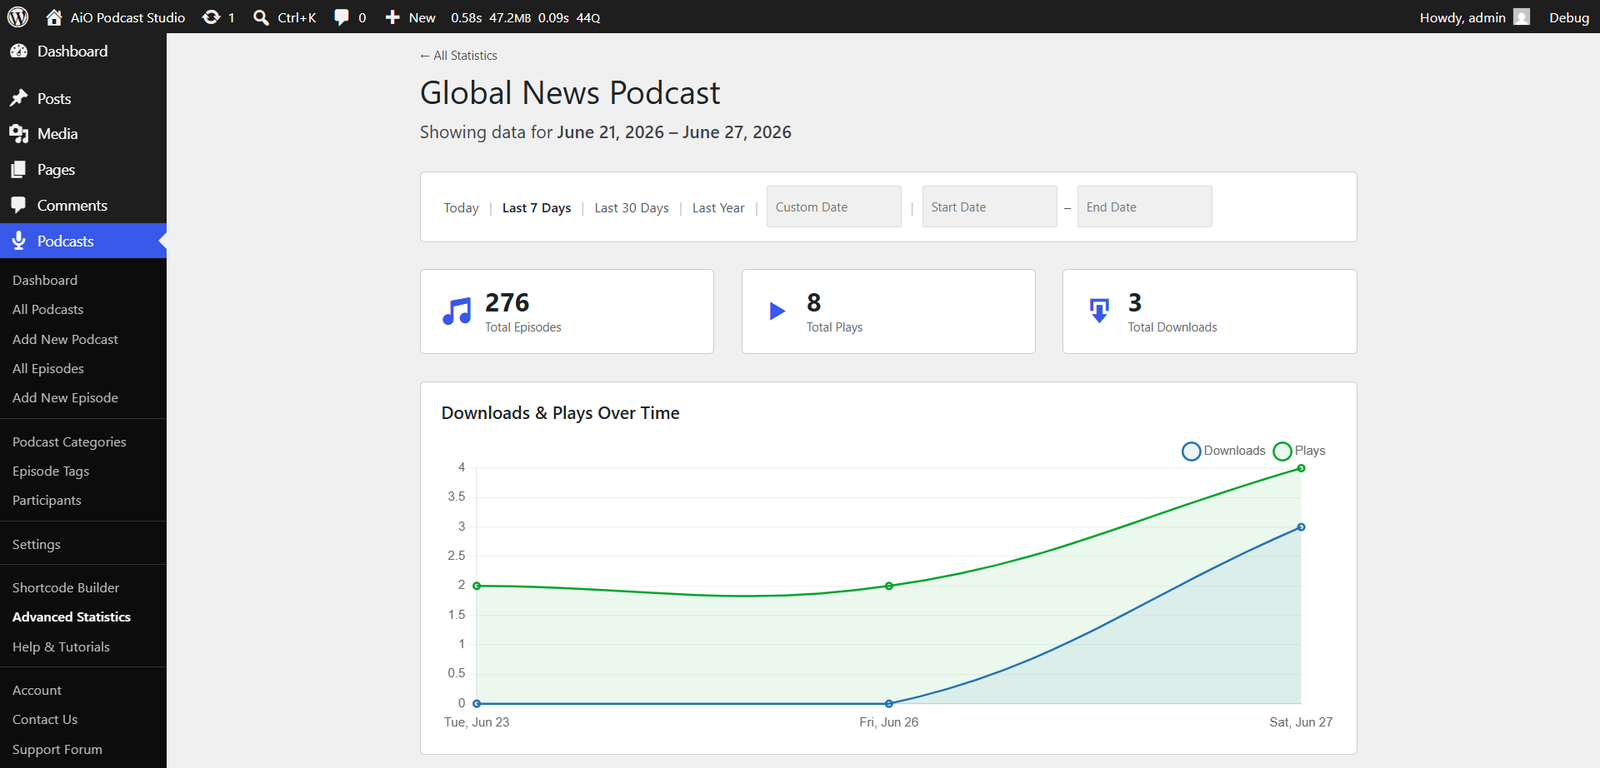This screenshot has height=768, width=1600.
Task: Open the Ctrl+K search icon
Action: click(261, 17)
